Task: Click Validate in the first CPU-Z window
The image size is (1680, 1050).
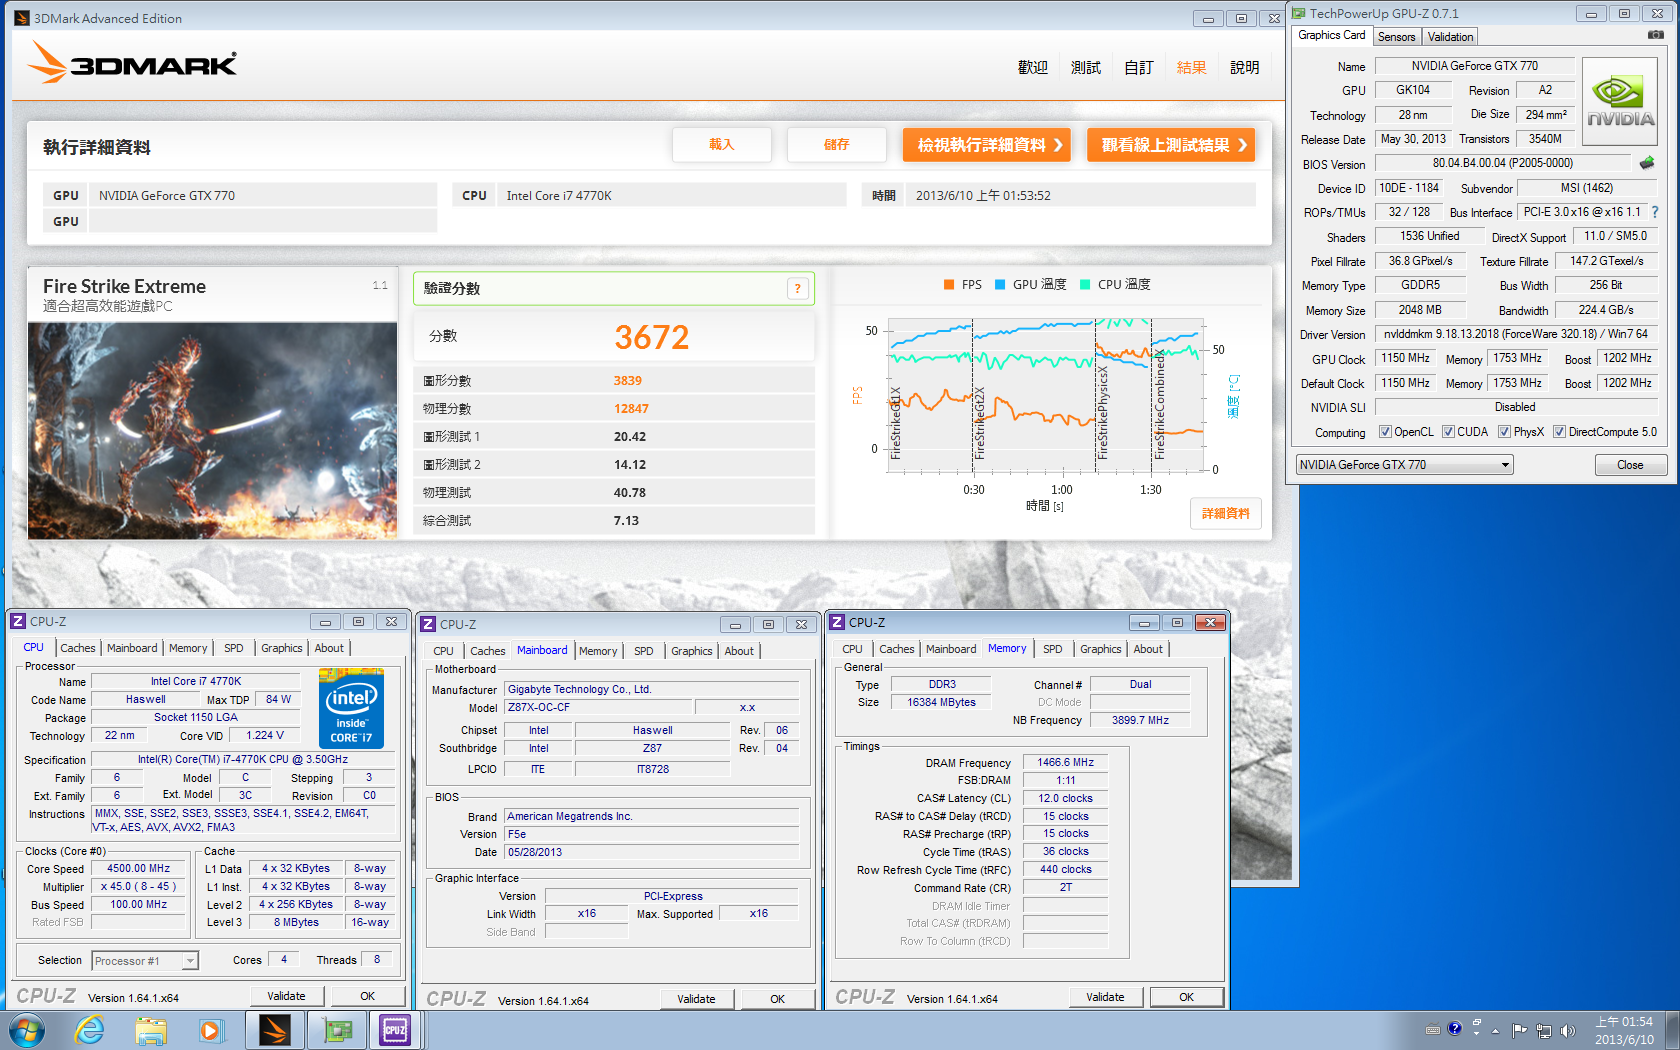Action: tap(286, 996)
